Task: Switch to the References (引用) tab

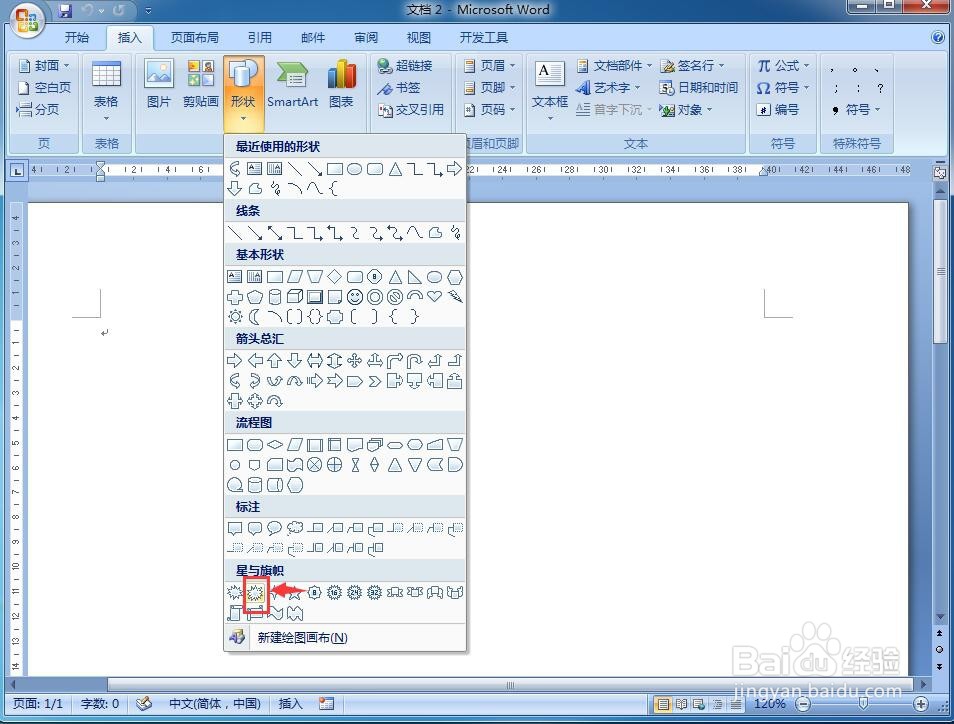Action: [x=260, y=38]
